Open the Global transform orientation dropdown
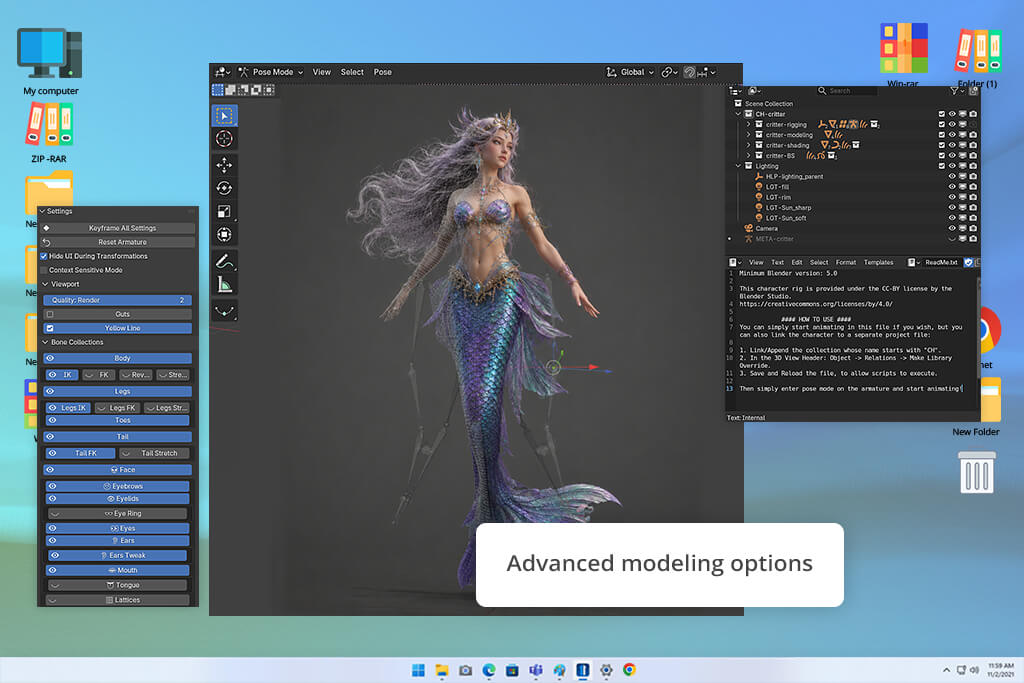1024x683 pixels. click(x=630, y=72)
